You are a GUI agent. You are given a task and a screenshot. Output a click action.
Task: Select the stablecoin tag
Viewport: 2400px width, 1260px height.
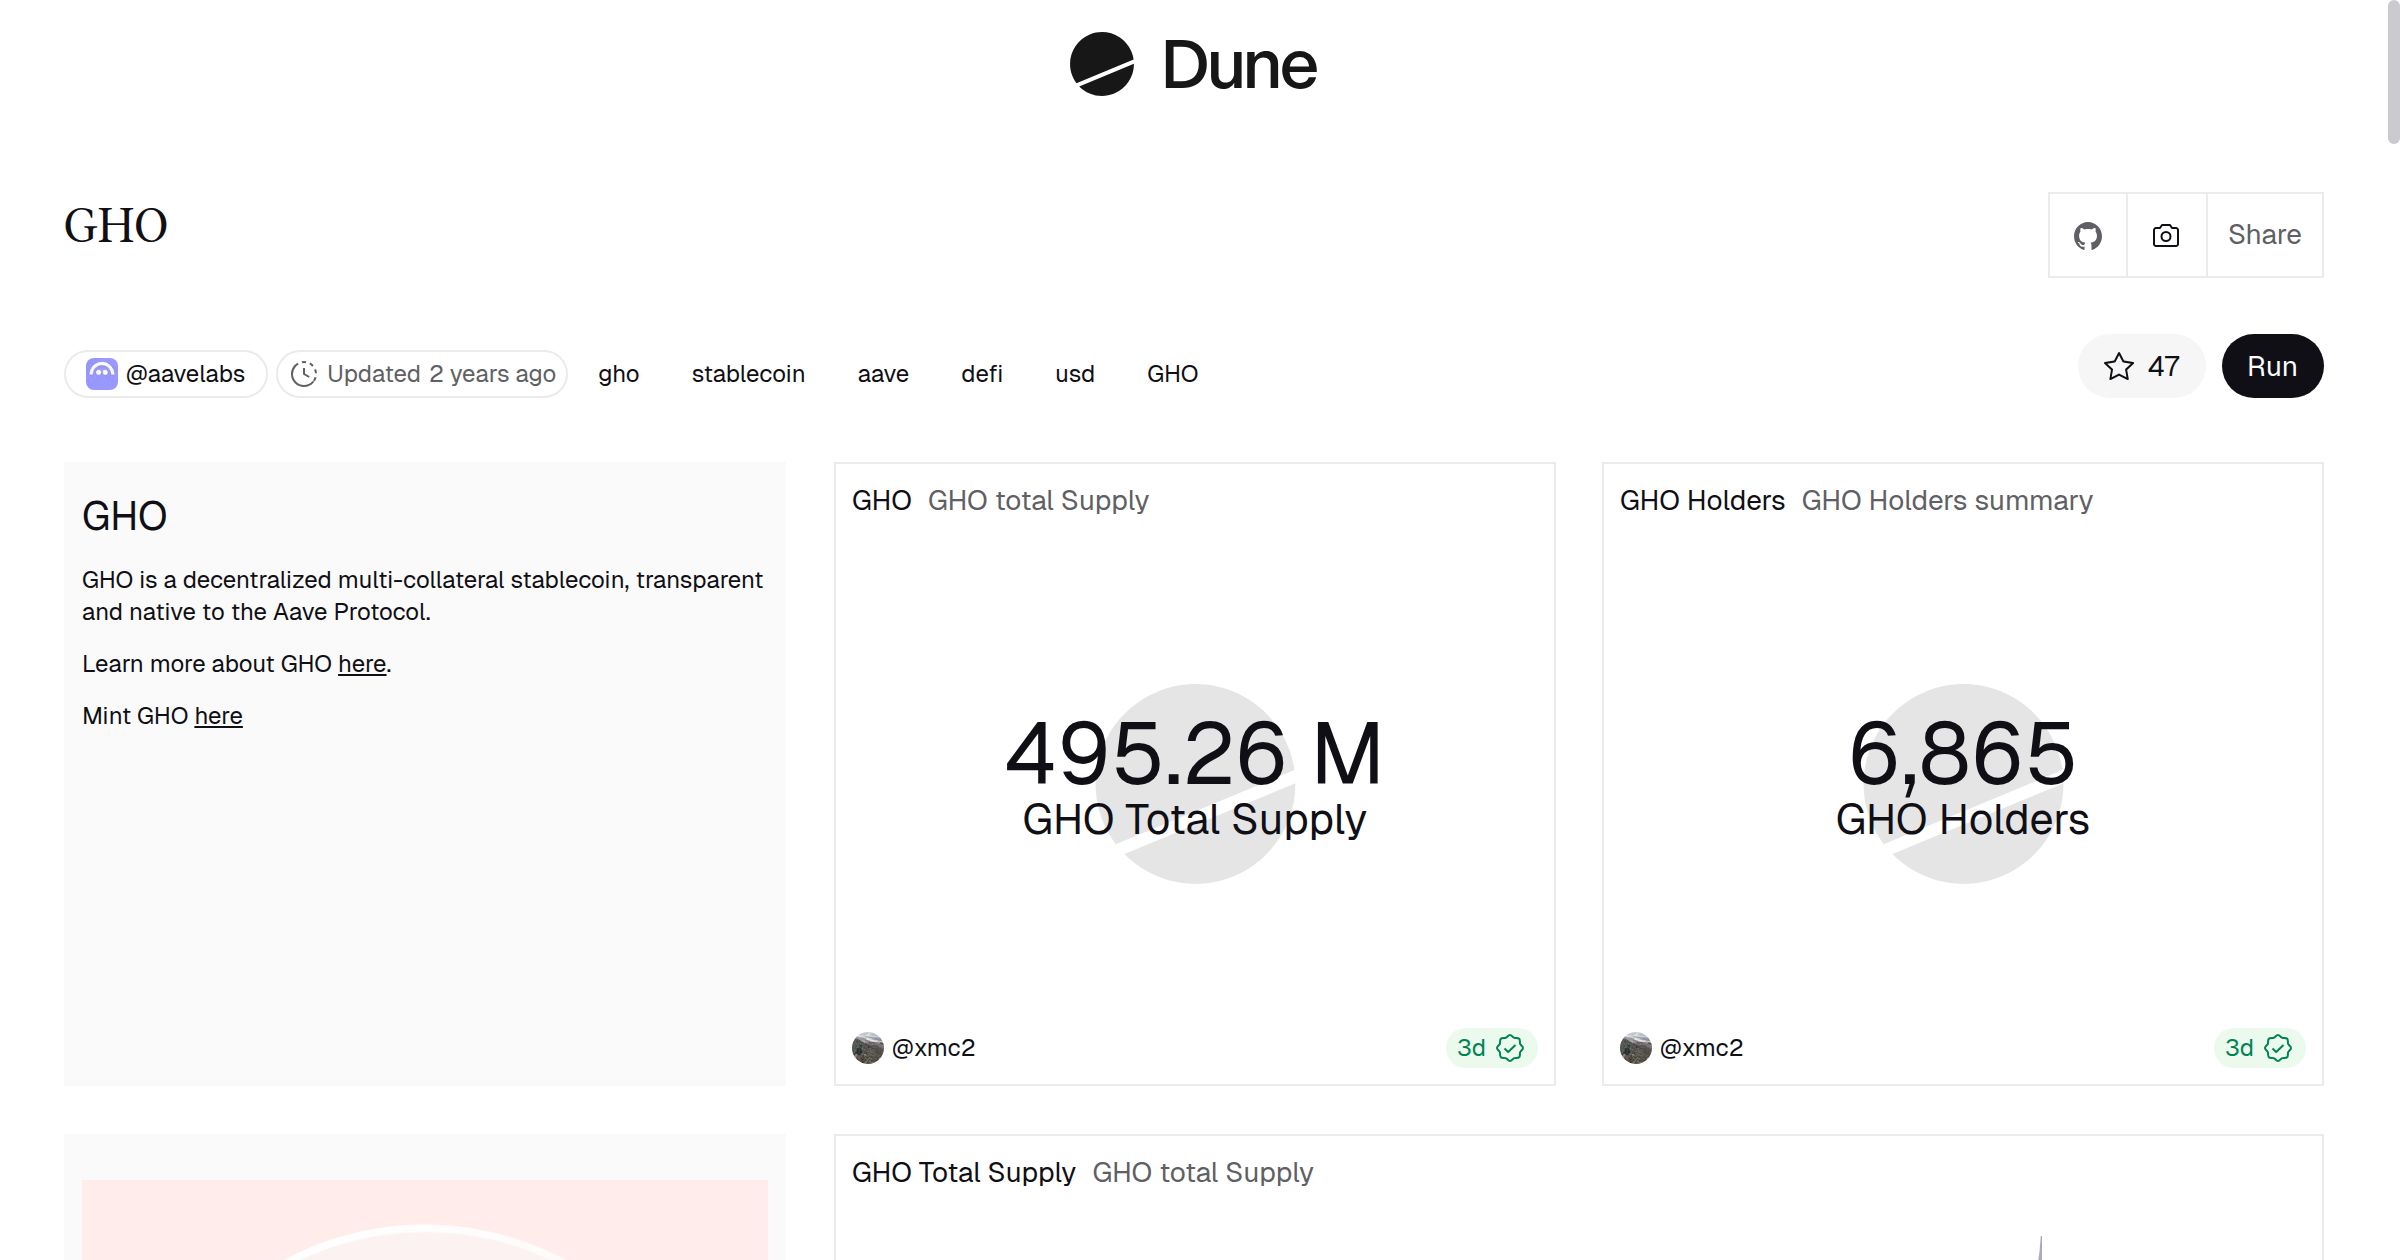[748, 374]
